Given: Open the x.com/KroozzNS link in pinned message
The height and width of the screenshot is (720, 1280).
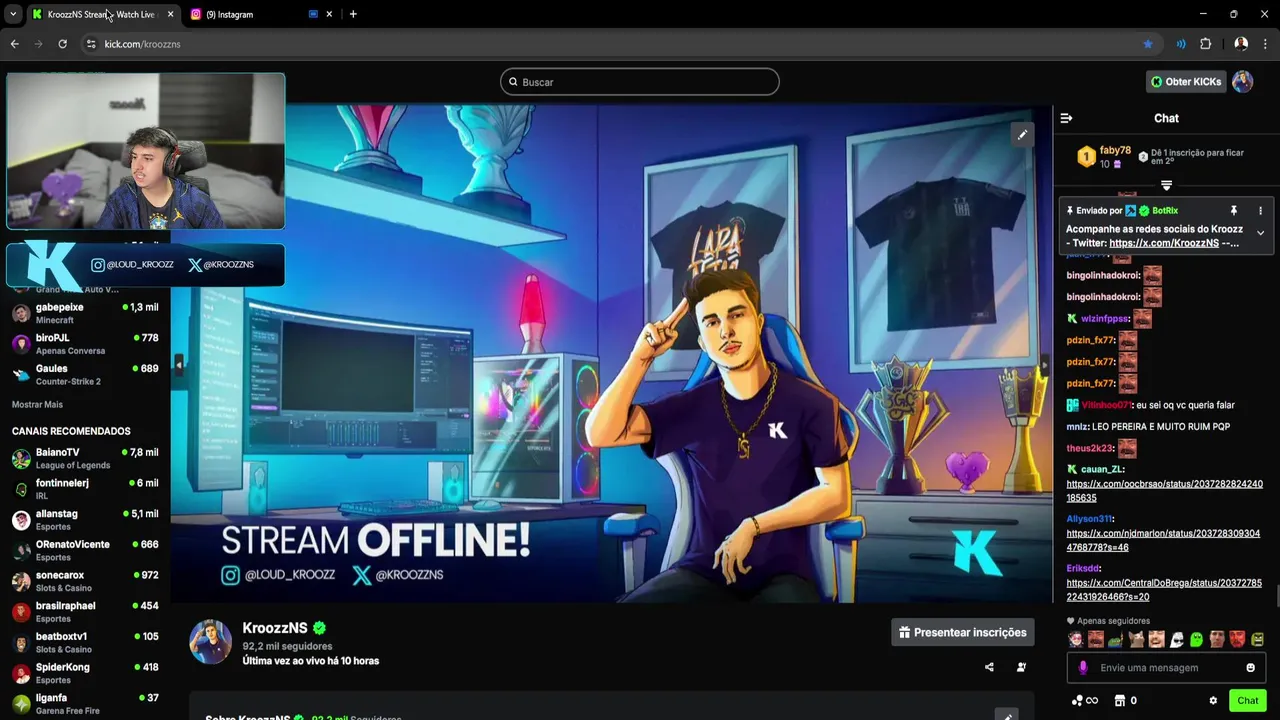Looking at the screenshot, I should tap(1164, 243).
